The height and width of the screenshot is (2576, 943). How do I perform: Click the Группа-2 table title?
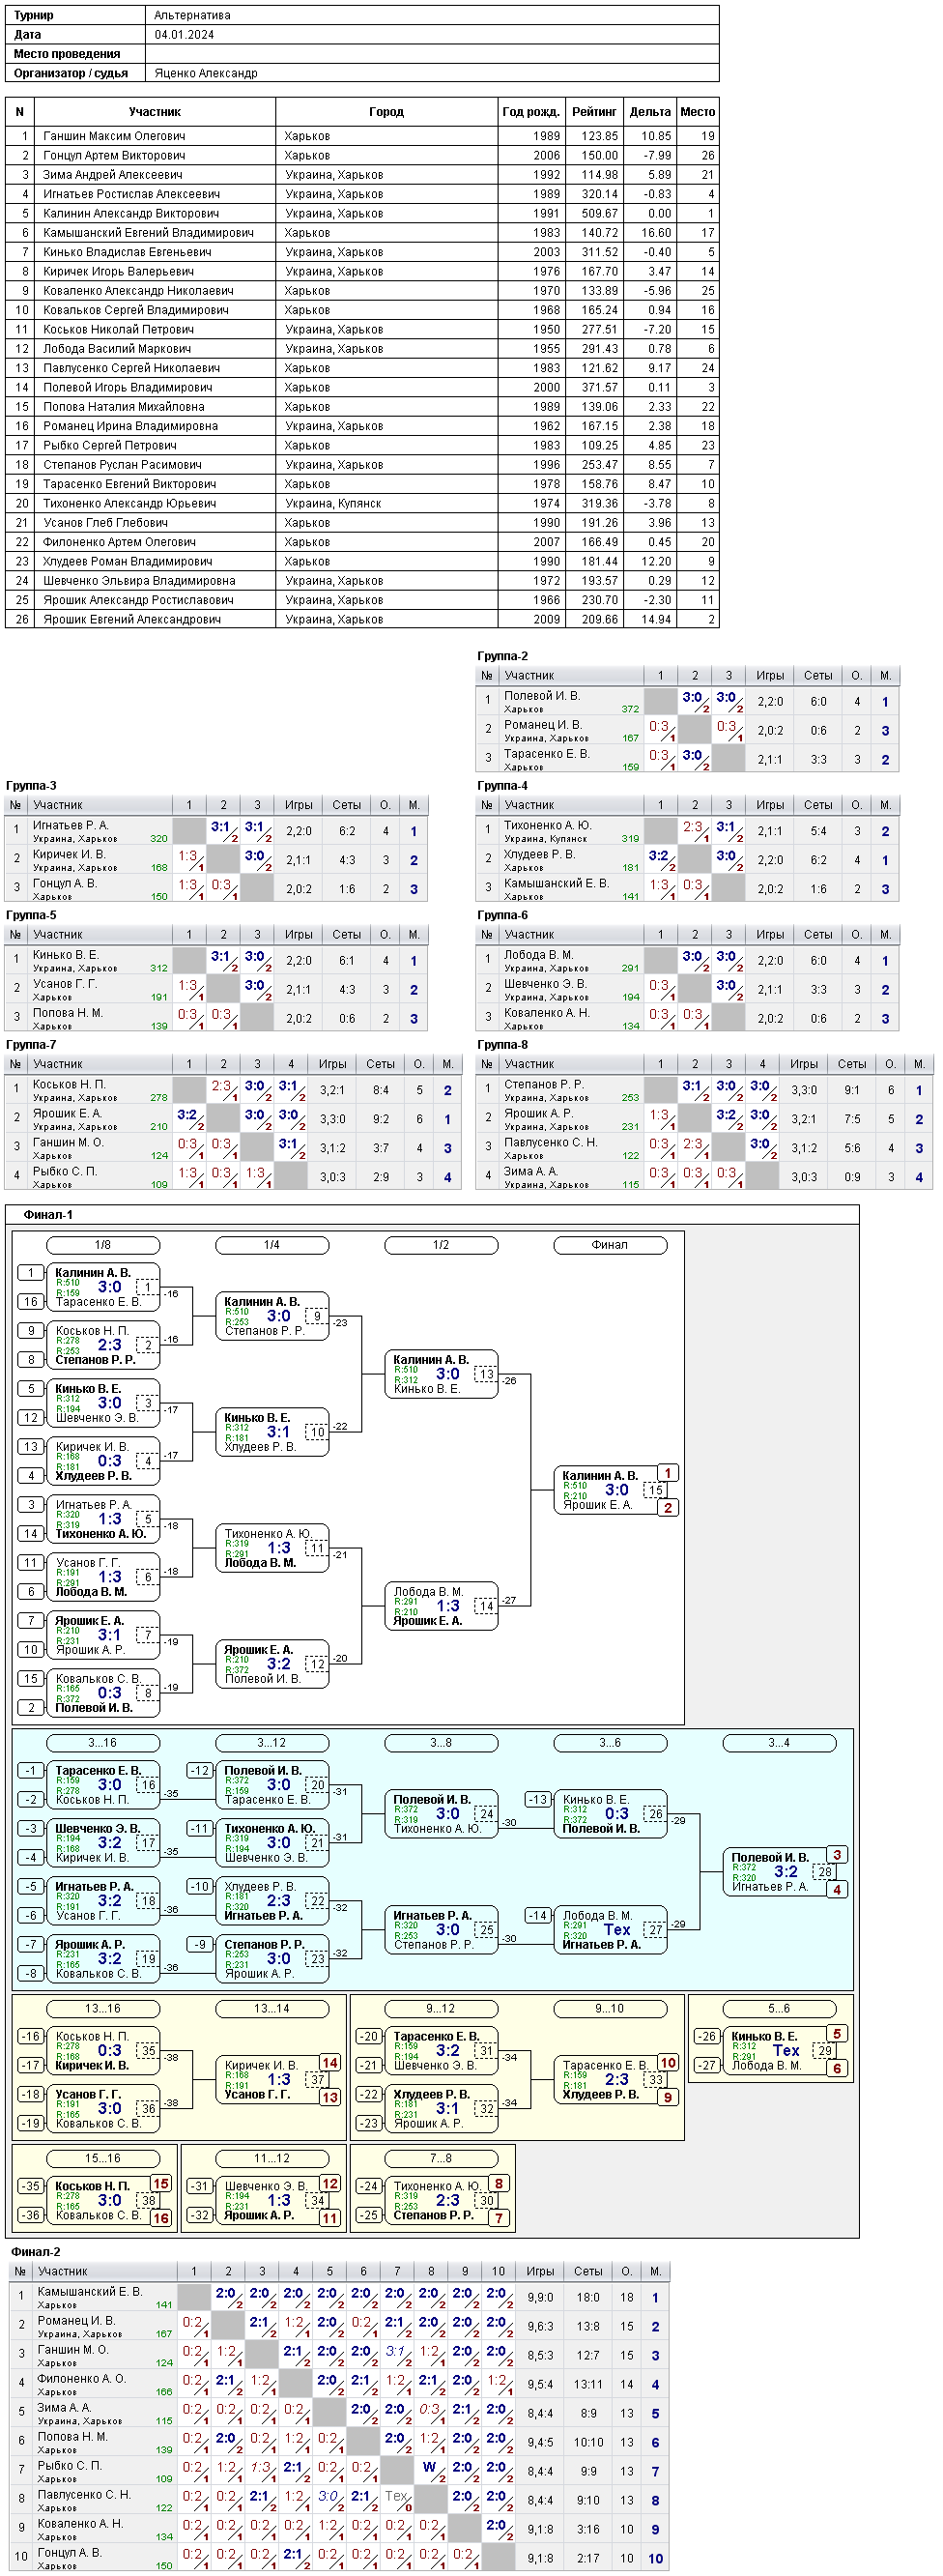tap(503, 656)
